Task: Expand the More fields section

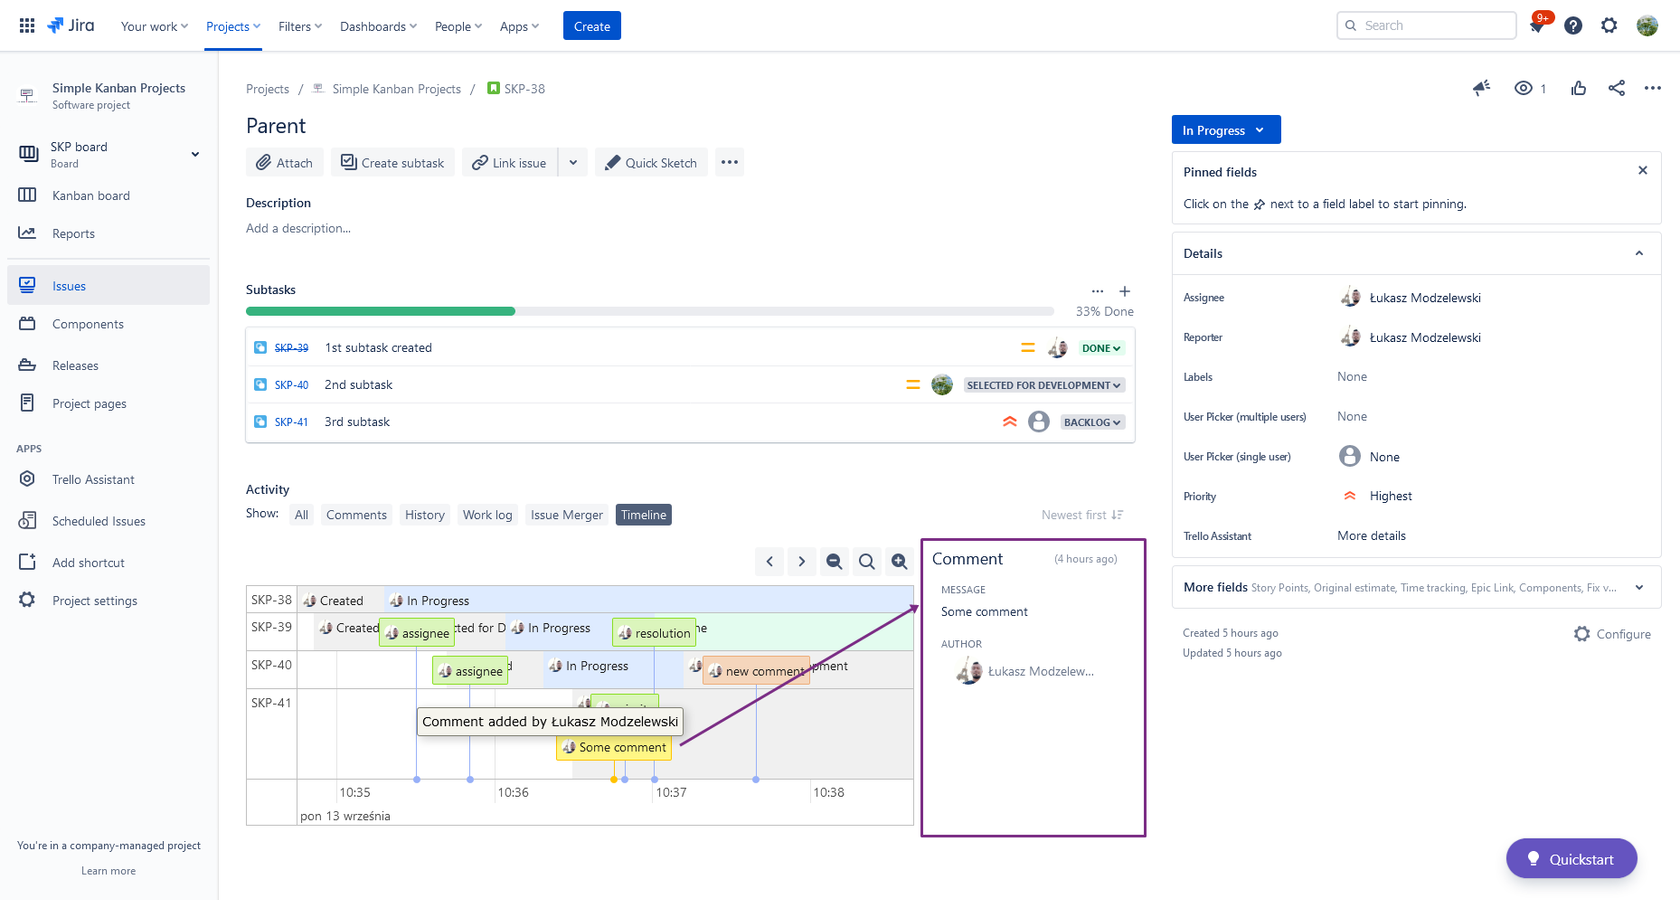Action: pyautogui.click(x=1639, y=587)
